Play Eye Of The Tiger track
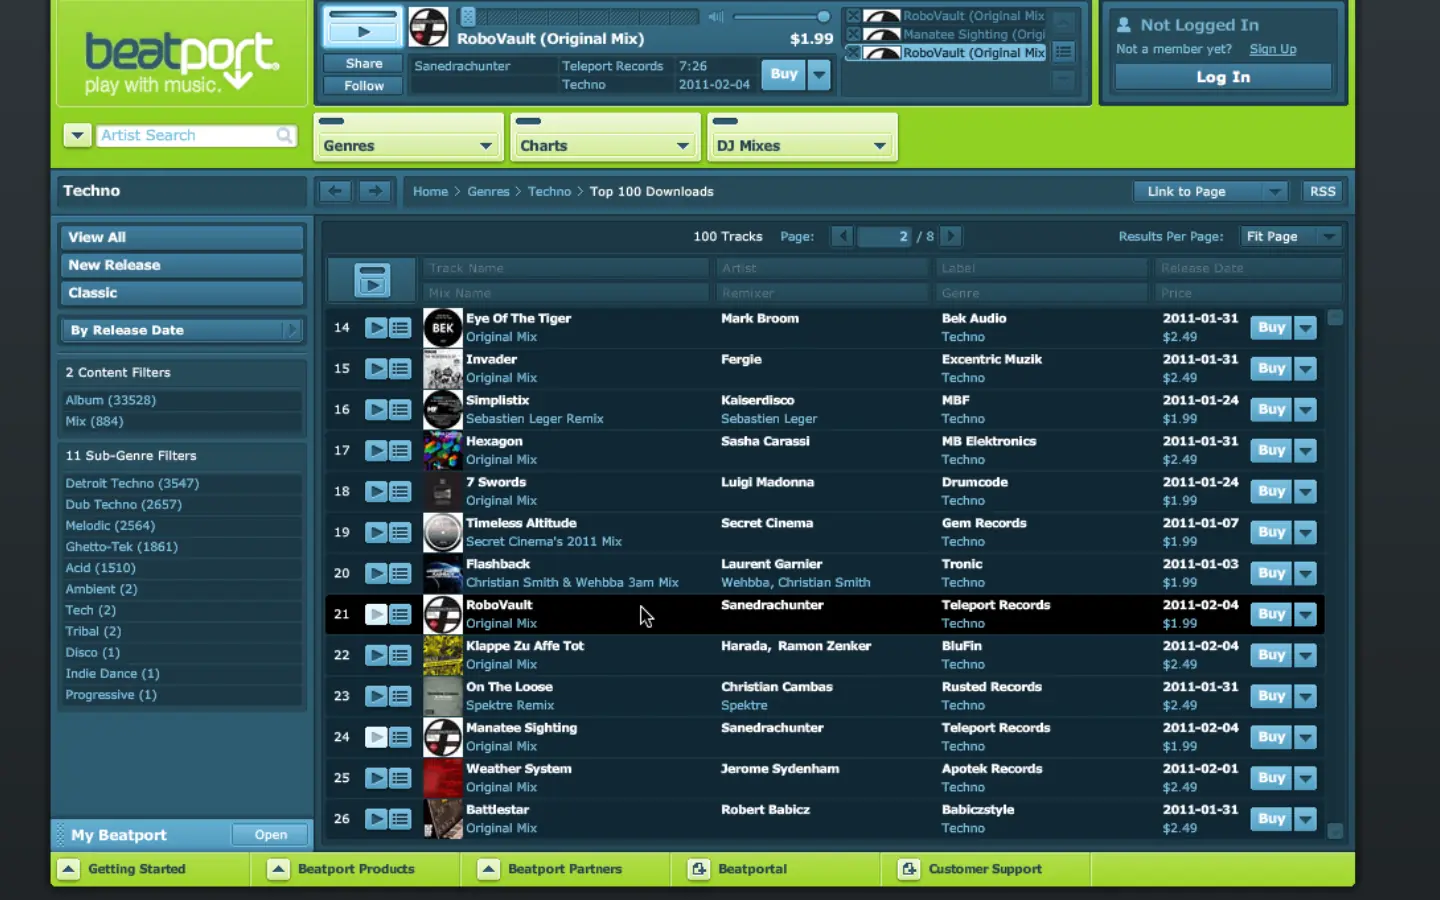 click(376, 328)
